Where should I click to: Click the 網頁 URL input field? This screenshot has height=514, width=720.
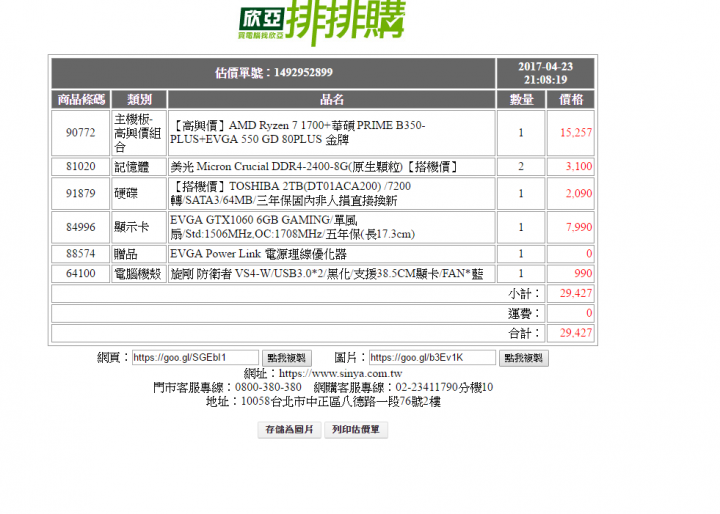tap(195, 357)
